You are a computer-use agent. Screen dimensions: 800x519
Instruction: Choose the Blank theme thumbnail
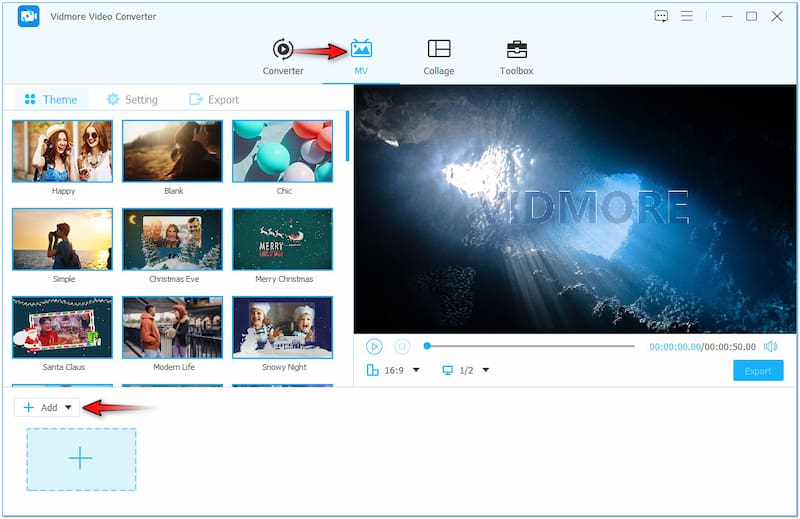point(172,151)
